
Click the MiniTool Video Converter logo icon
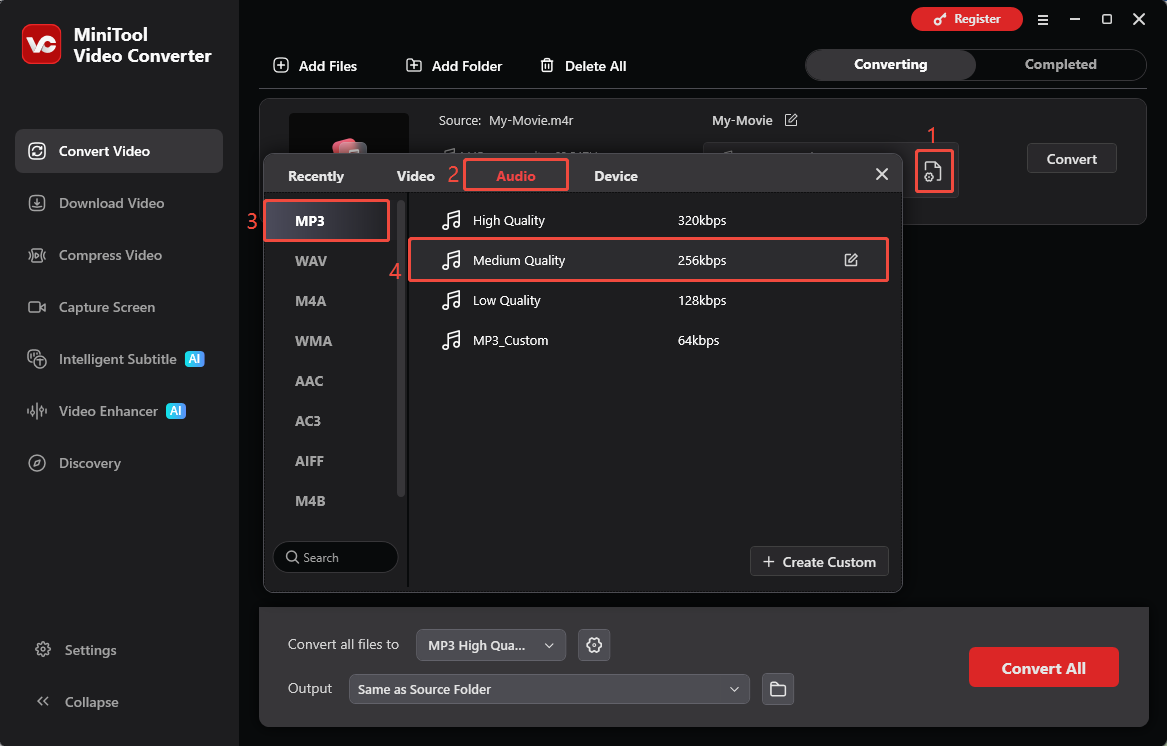41,45
